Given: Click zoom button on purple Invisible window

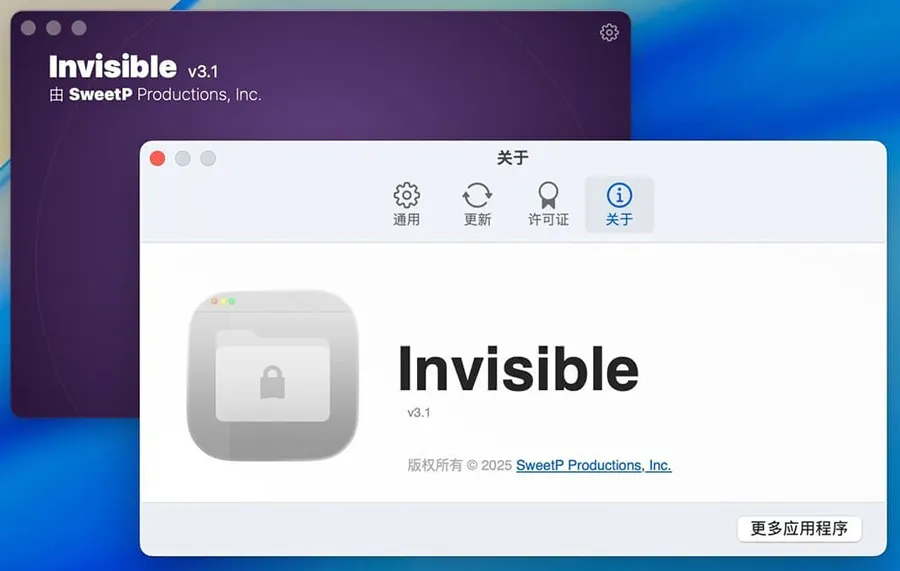Looking at the screenshot, I should [79, 28].
